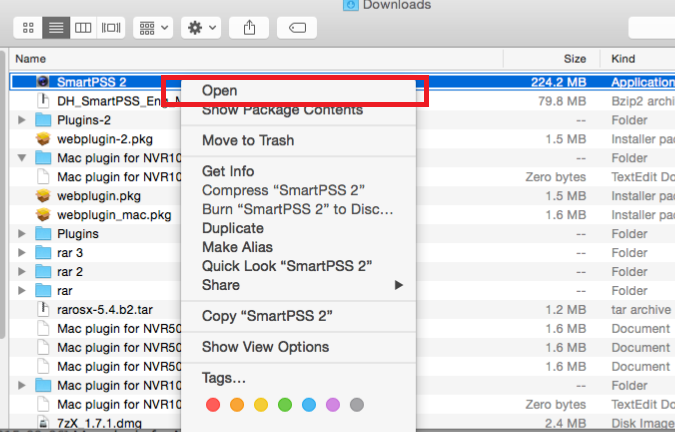Viewport: 675px width, 432px height.
Task: Click the tar archive kind cell
Action: coord(641,309)
